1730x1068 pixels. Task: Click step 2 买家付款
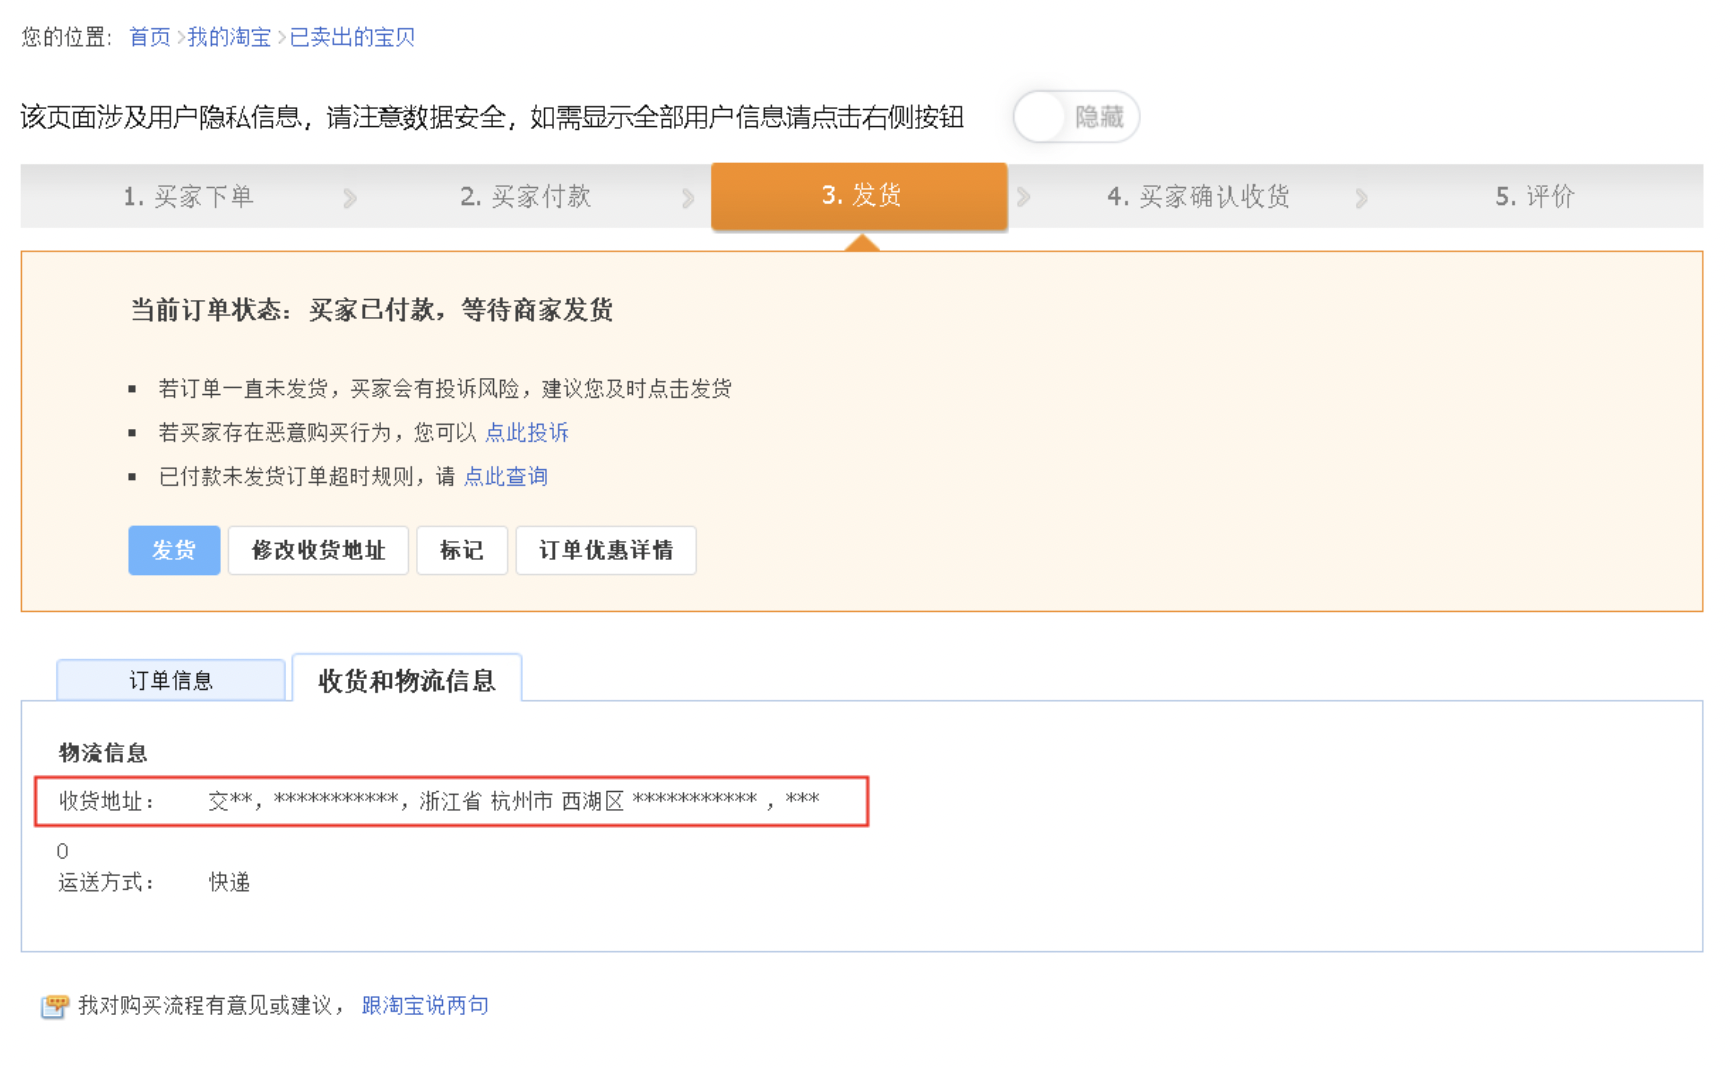[x=525, y=196]
